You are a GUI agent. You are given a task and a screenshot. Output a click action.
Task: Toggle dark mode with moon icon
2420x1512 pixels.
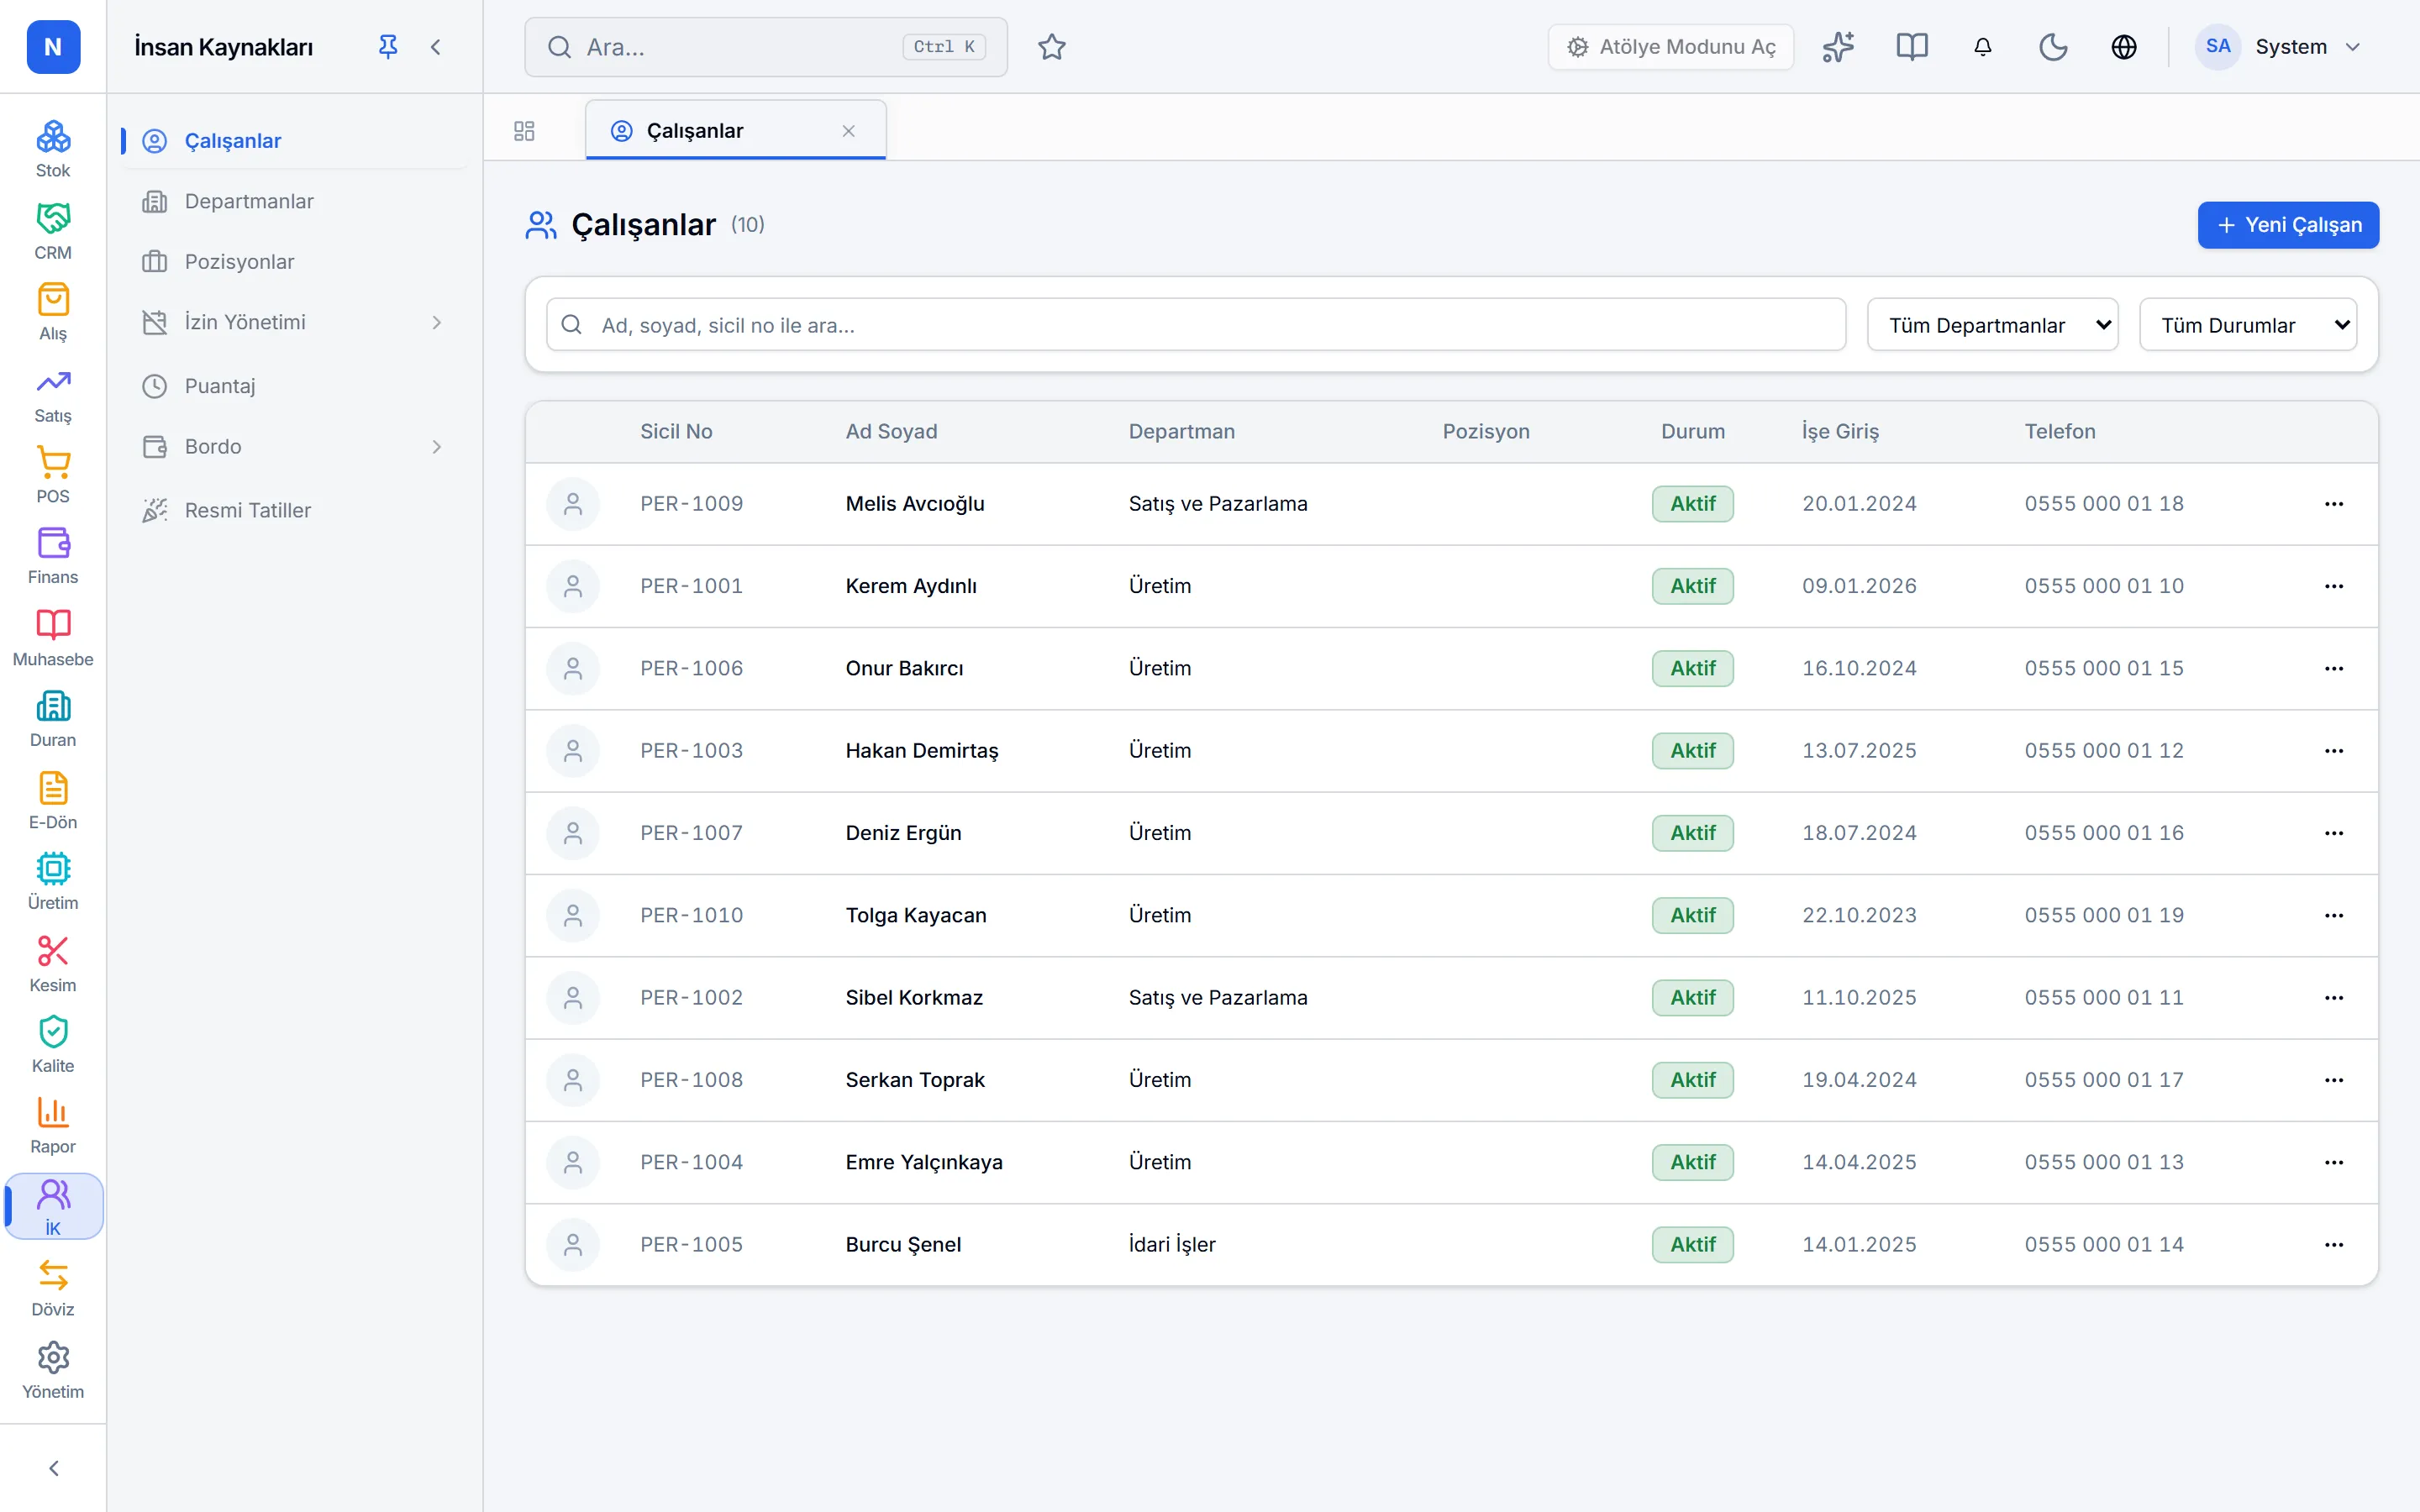coord(2053,47)
